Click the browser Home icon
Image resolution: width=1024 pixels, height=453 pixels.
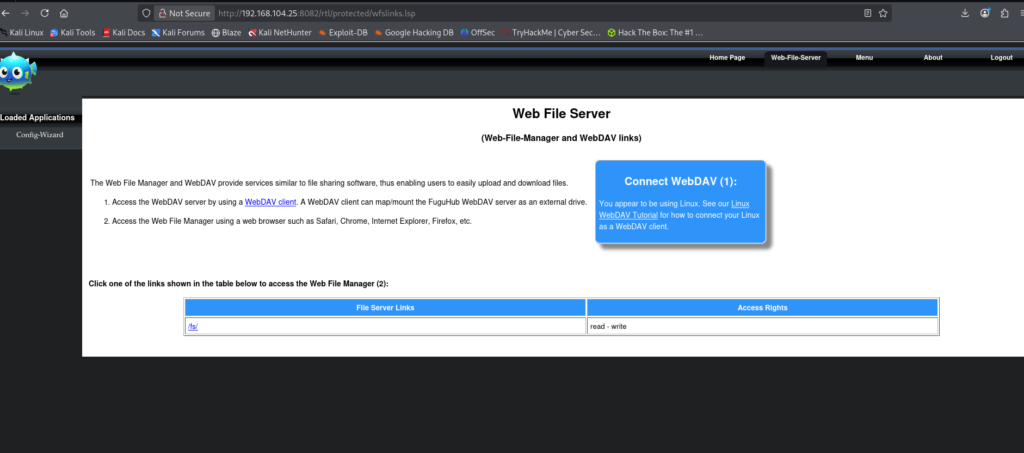point(65,13)
